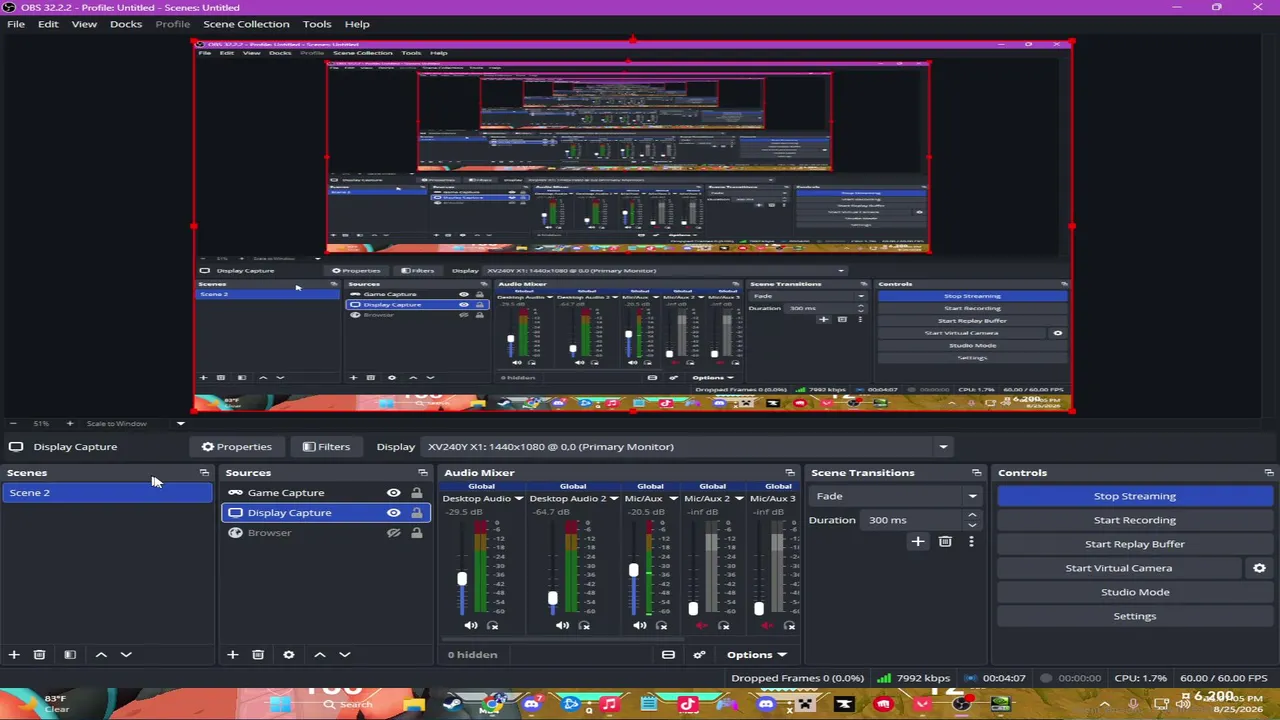Decrease transition duration with down stepper
The image size is (1280, 720).
coord(972,525)
